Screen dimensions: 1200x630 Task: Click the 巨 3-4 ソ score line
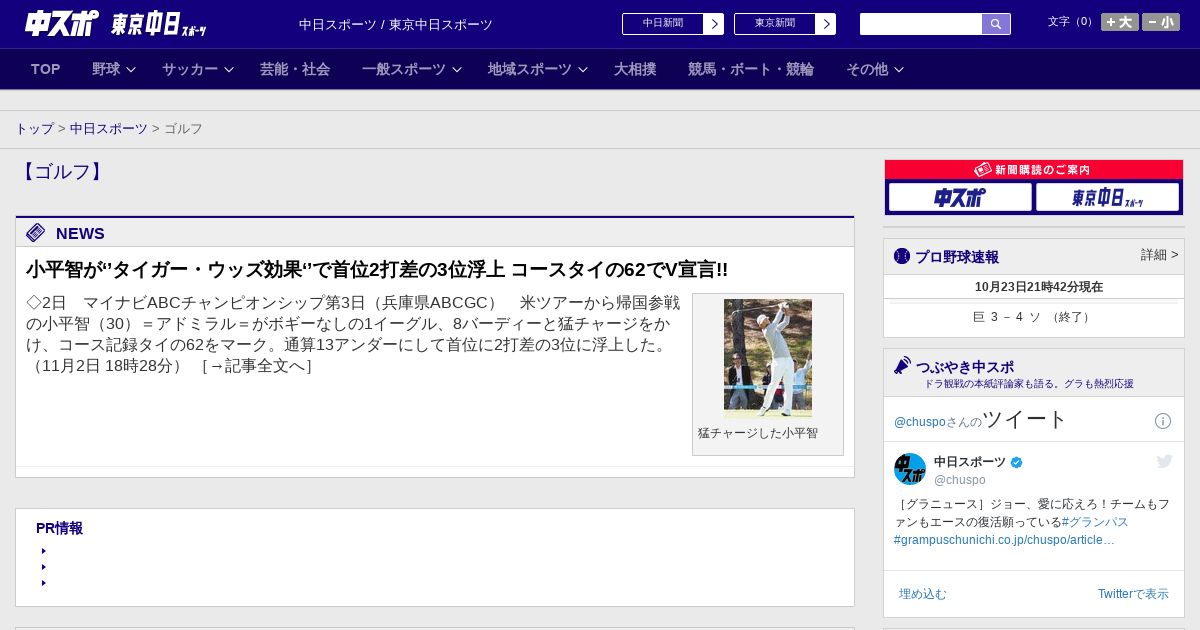[x=1033, y=317]
